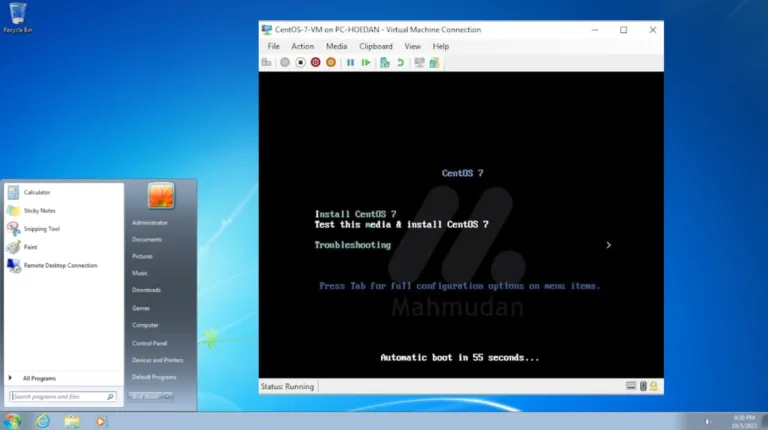768x430 pixels.
Task: Expand Troubleshooting submenu arrow
Action: tap(608, 245)
